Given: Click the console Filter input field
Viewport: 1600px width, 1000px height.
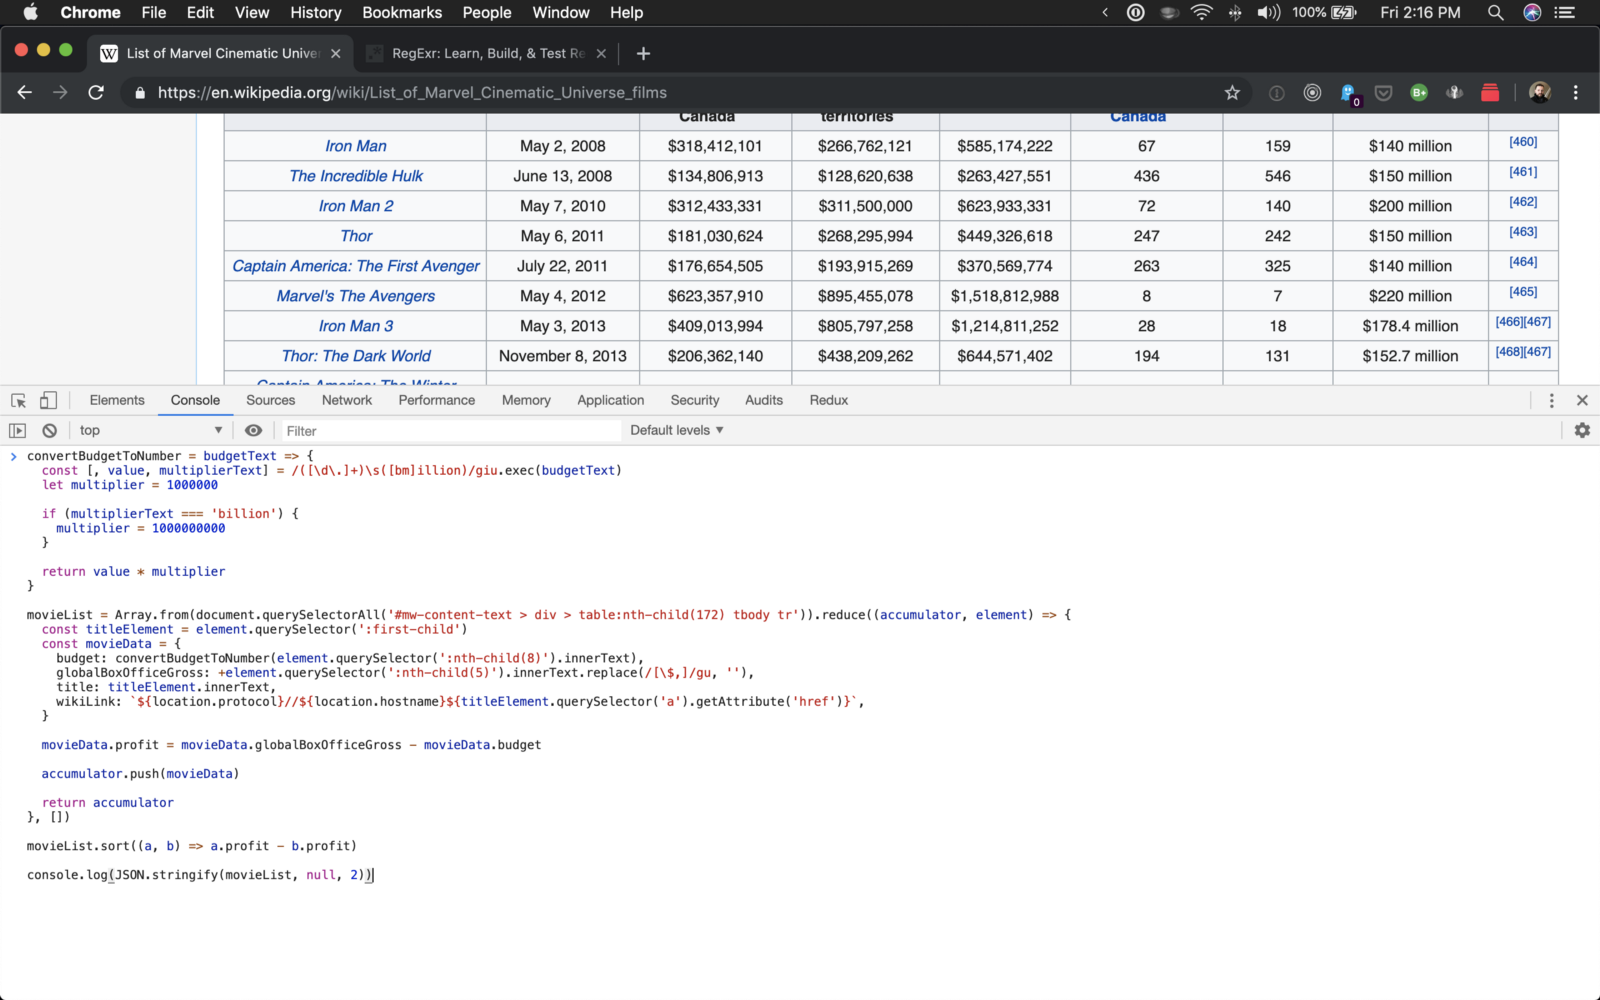Looking at the screenshot, I should [x=450, y=430].
